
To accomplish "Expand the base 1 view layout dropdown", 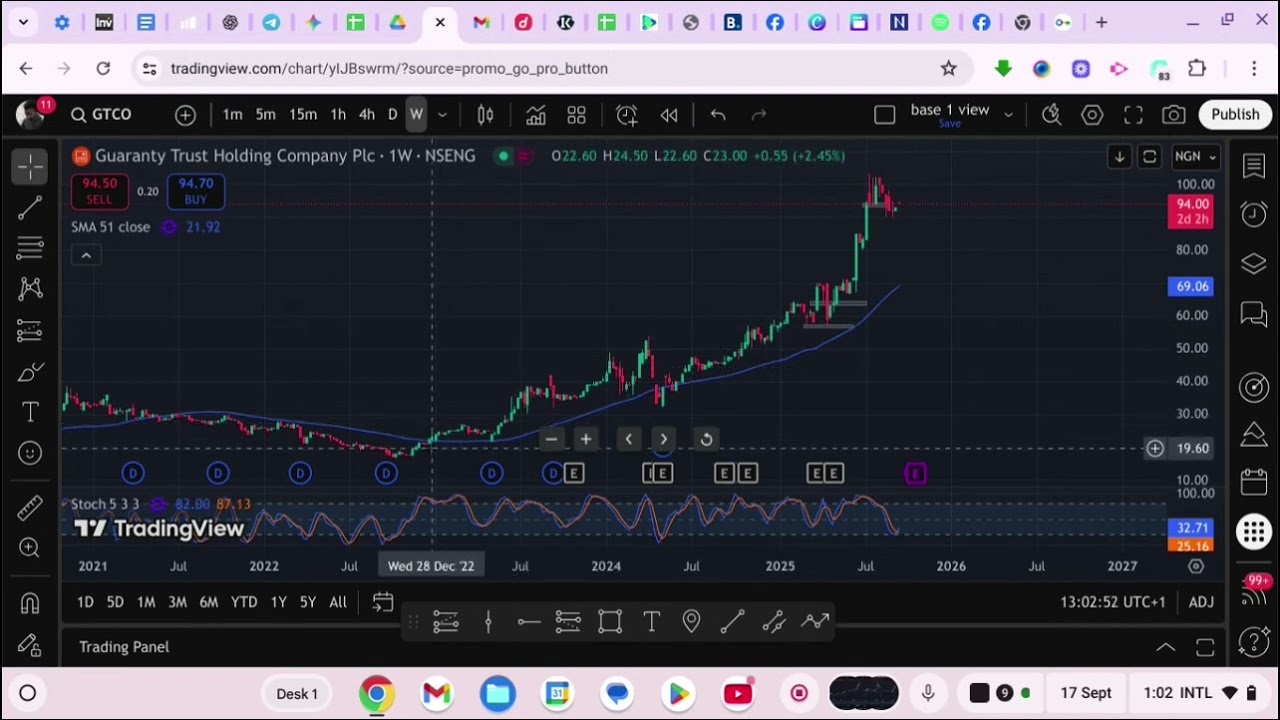I will coord(1008,115).
